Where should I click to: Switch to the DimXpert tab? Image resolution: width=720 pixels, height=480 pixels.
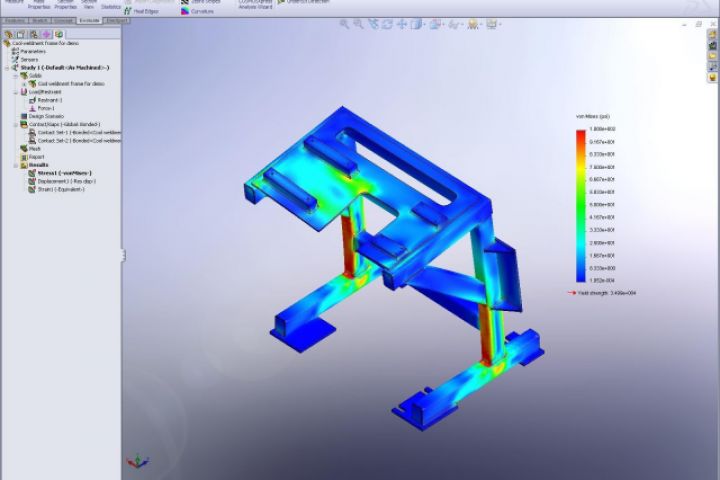pyautogui.click(x=116, y=21)
